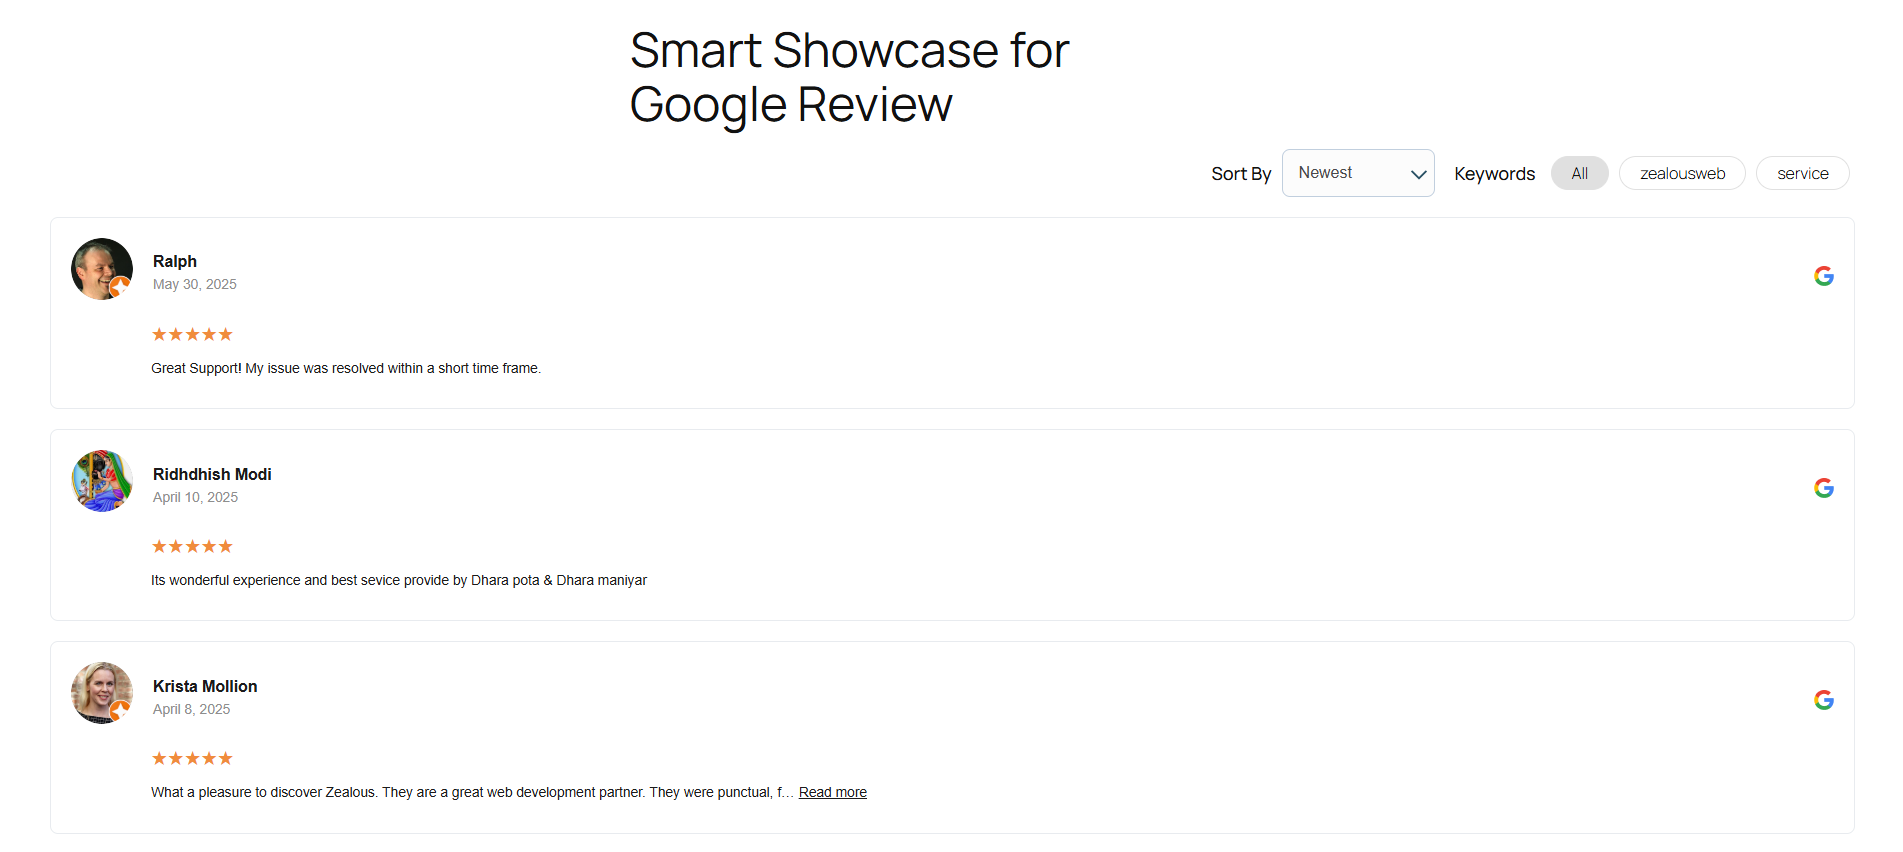
Task: Click the Smart Showcase for Google Review heading
Action: (849, 78)
